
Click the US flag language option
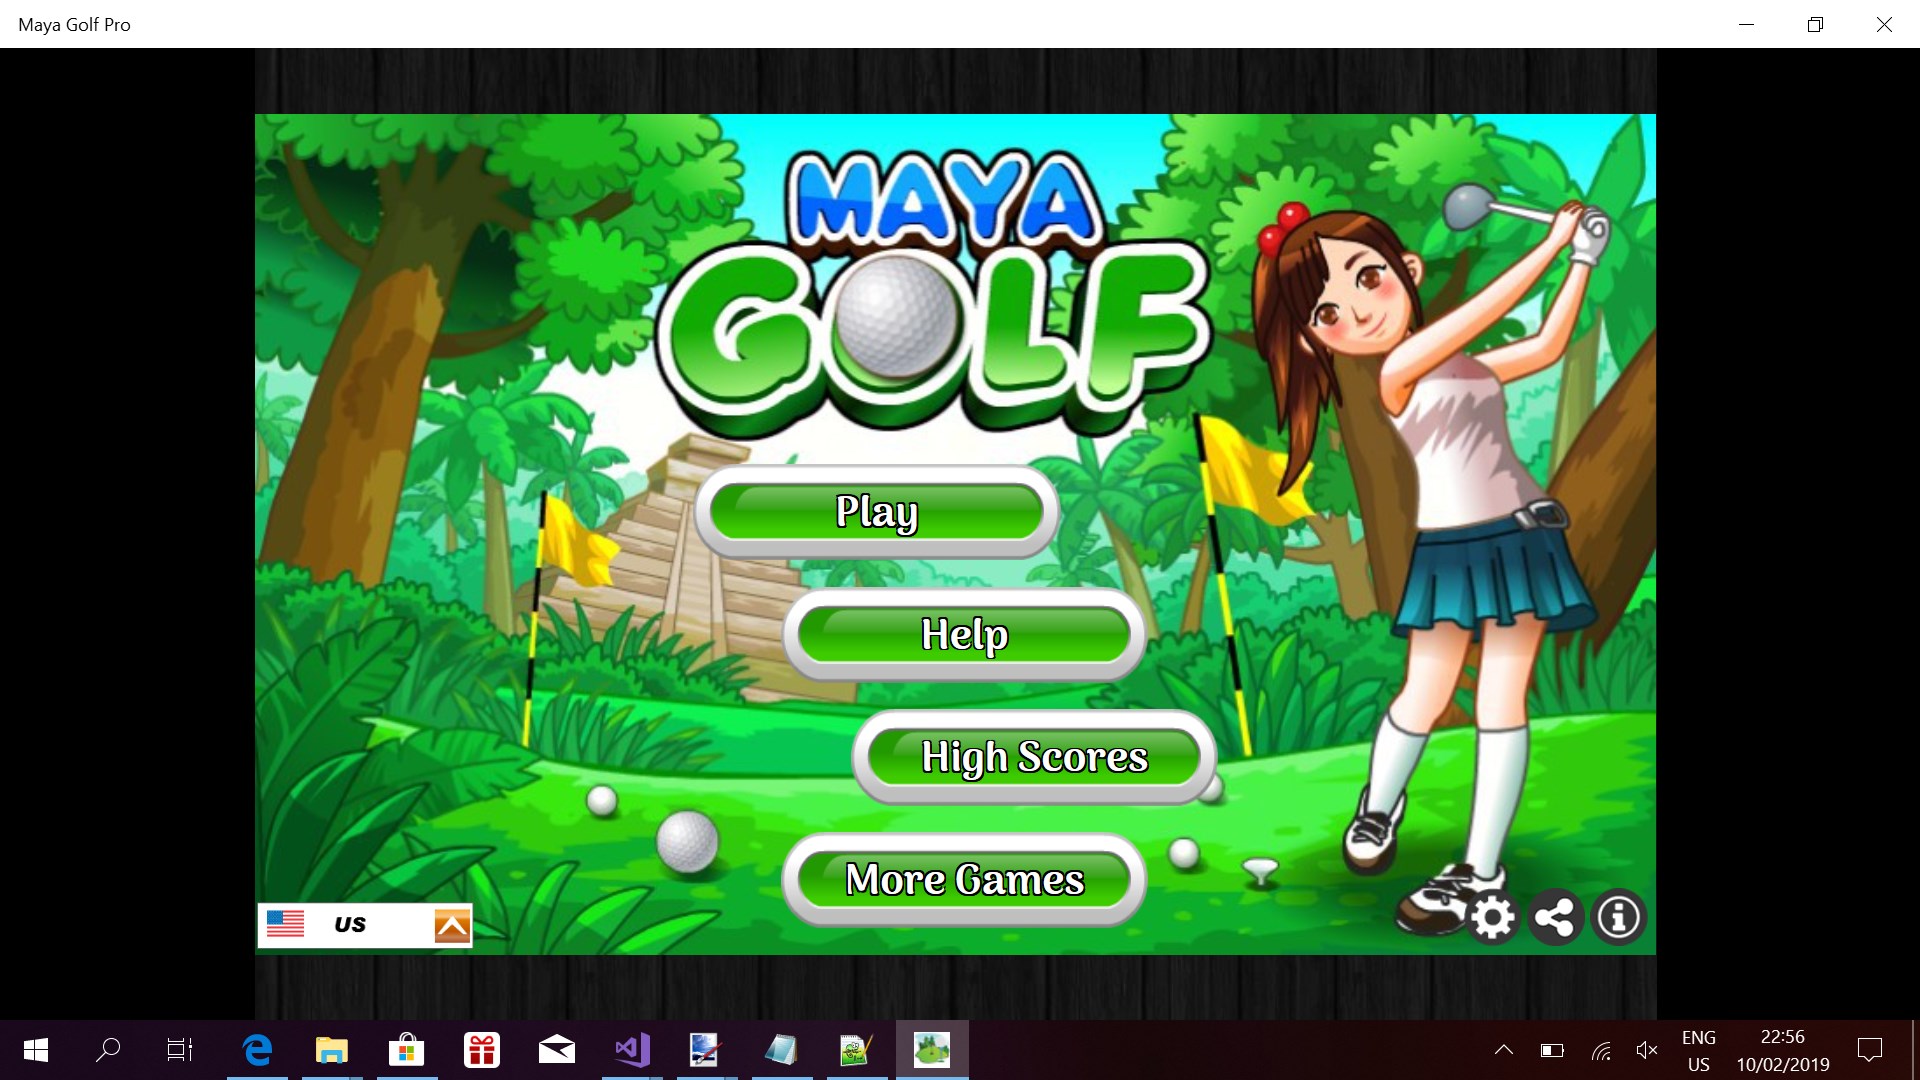[286, 924]
